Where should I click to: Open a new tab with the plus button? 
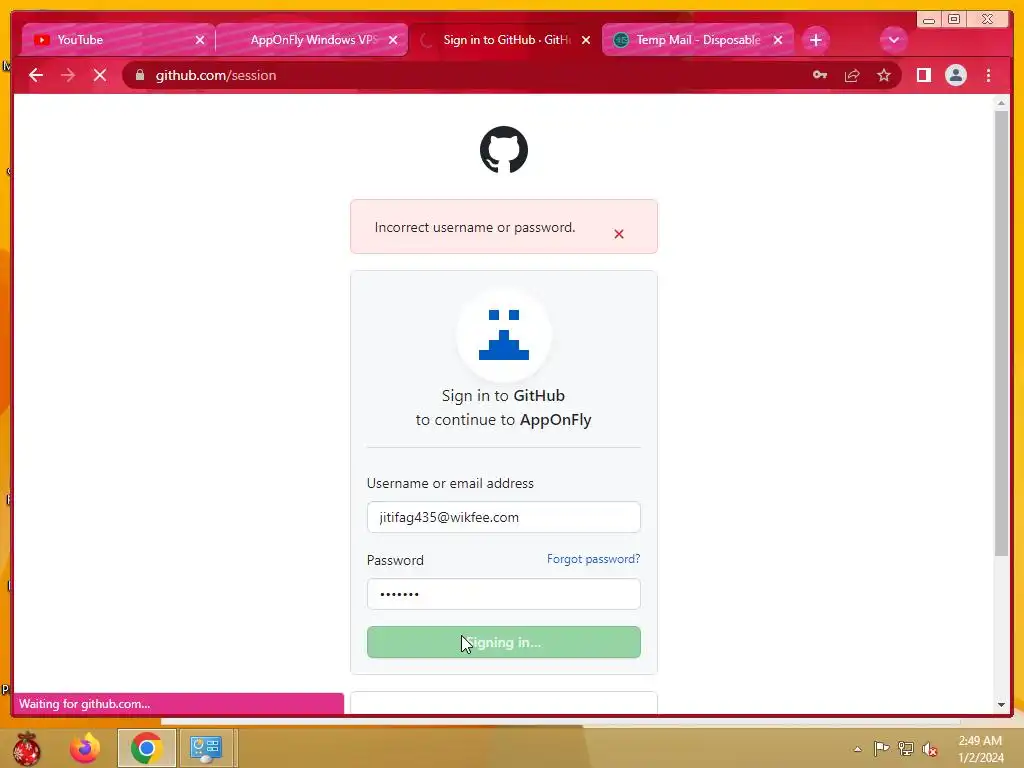[x=816, y=40]
